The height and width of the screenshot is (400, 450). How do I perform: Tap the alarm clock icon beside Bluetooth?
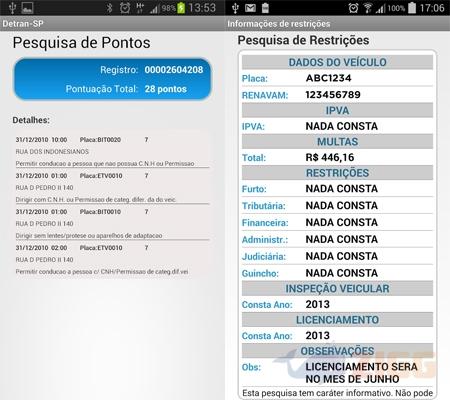tap(125, 8)
